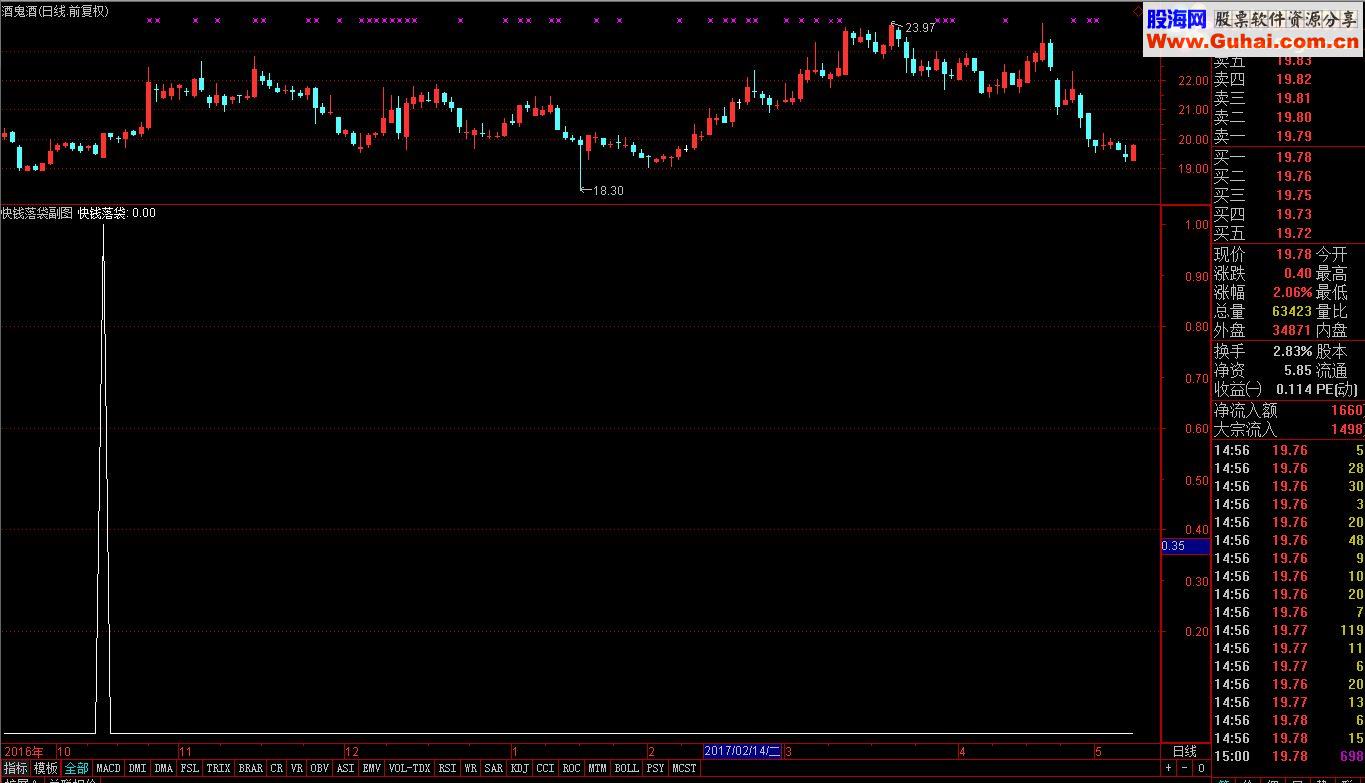Viewport: 1365px width, 783px height.
Task: Click the 买五 bid price 19.72
Action: tap(1293, 233)
